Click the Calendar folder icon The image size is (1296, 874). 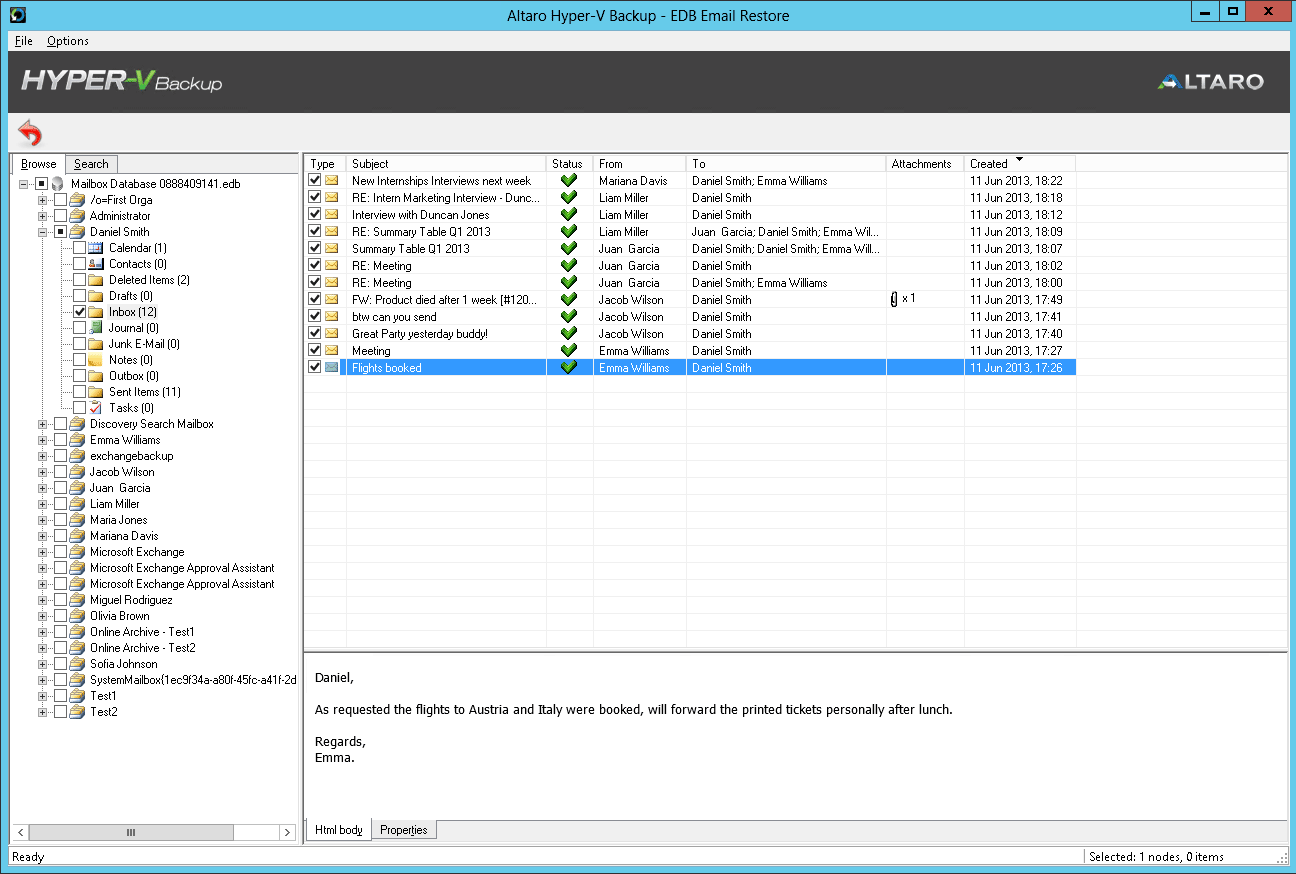click(x=96, y=248)
